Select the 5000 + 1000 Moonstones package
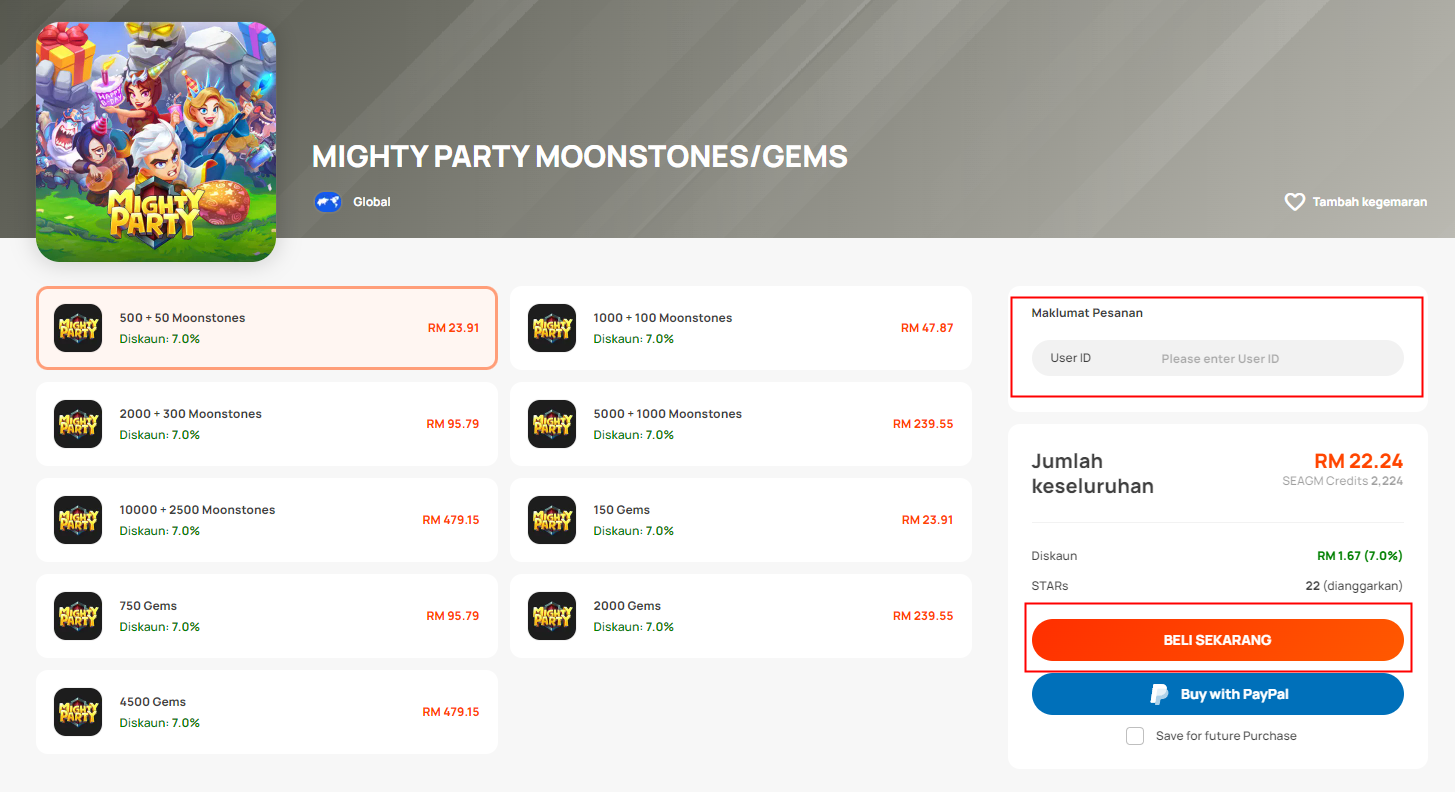 pyautogui.click(x=741, y=424)
